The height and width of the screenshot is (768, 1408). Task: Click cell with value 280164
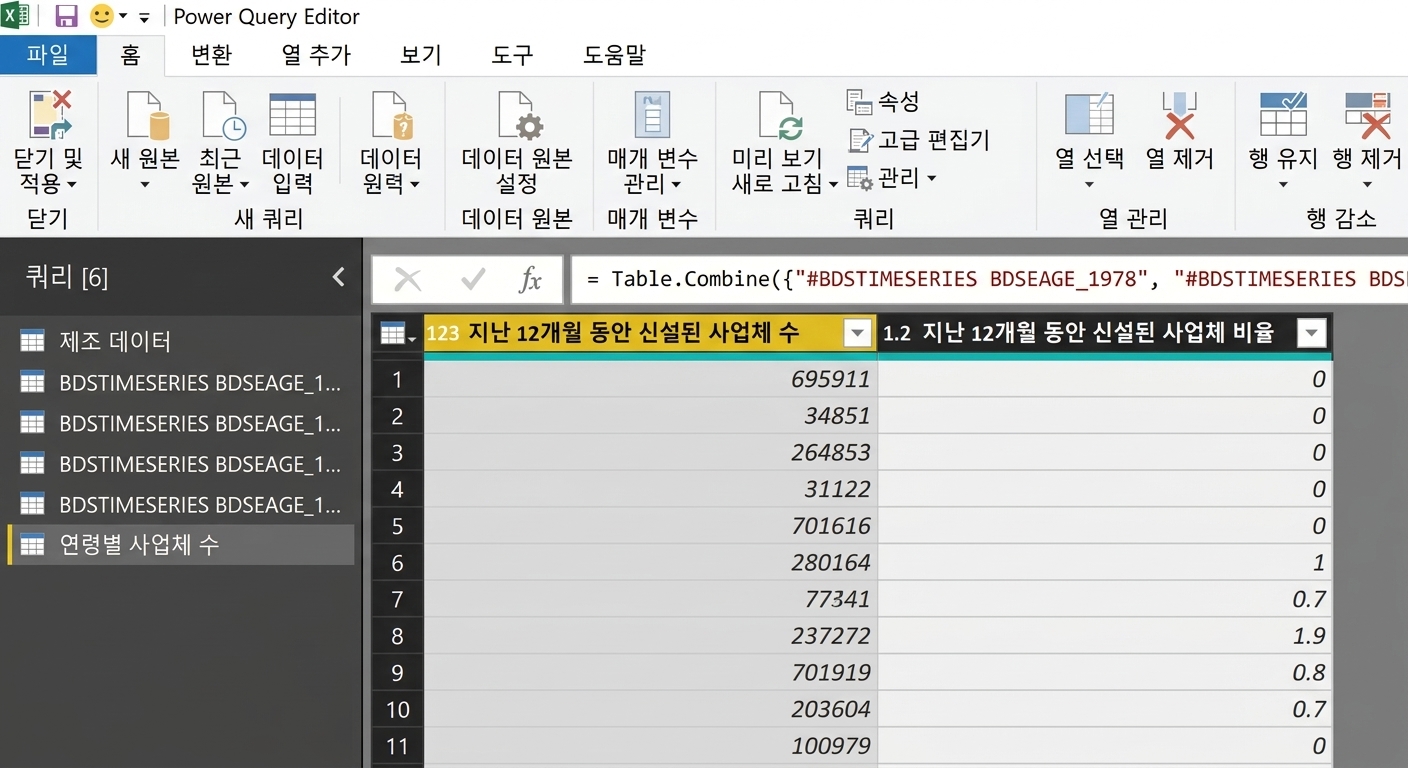[650, 563]
